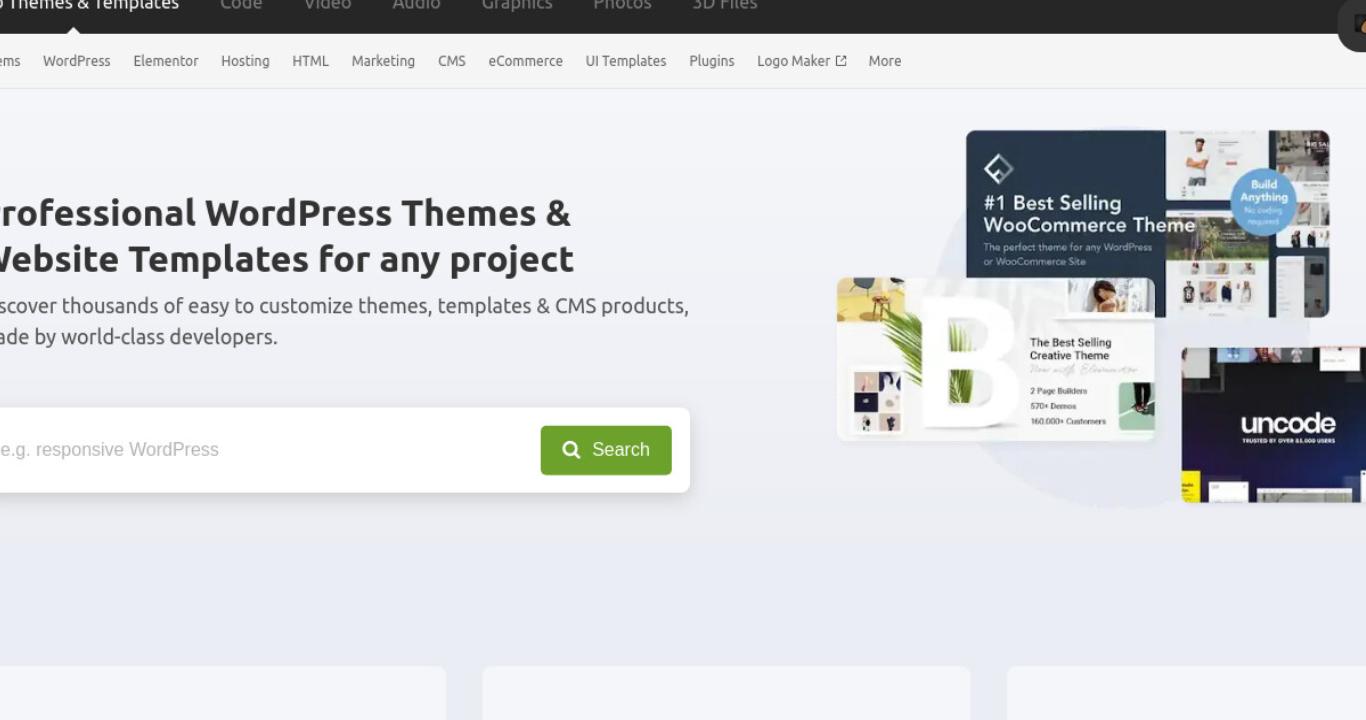Click the 'made by world-class developers' text
Screen dimensions: 1366x720
138,337
